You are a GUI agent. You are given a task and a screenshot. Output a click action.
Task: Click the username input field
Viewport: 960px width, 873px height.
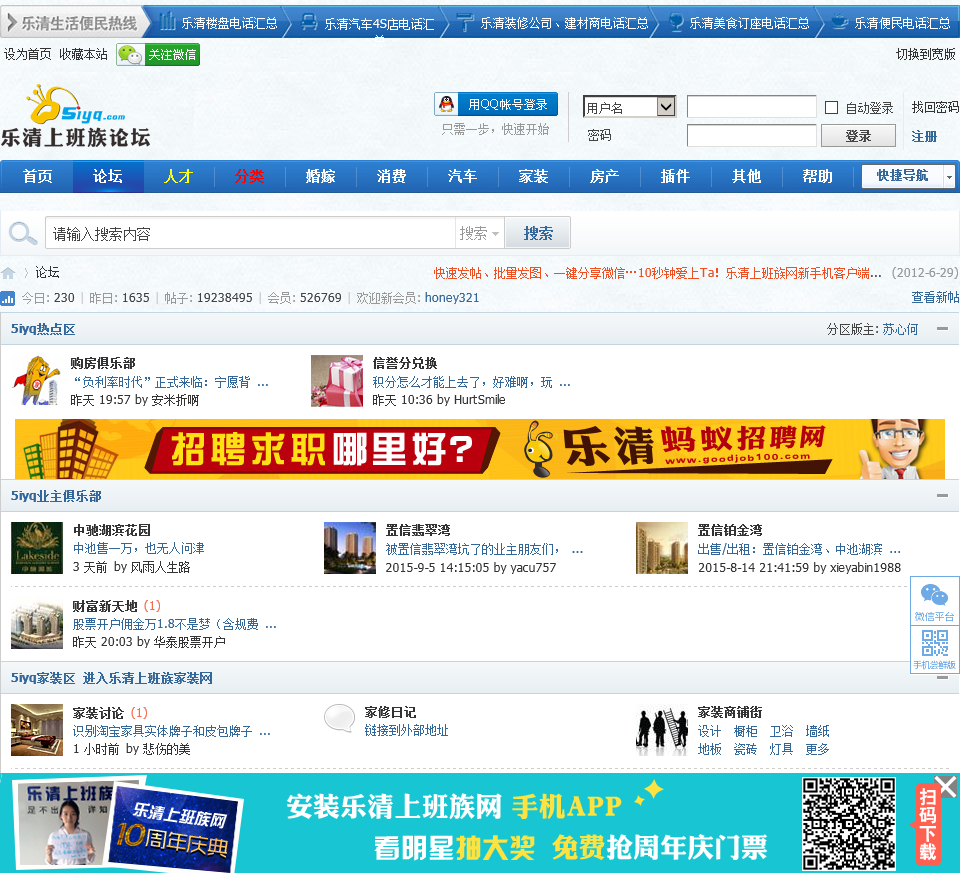click(x=751, y=107)
